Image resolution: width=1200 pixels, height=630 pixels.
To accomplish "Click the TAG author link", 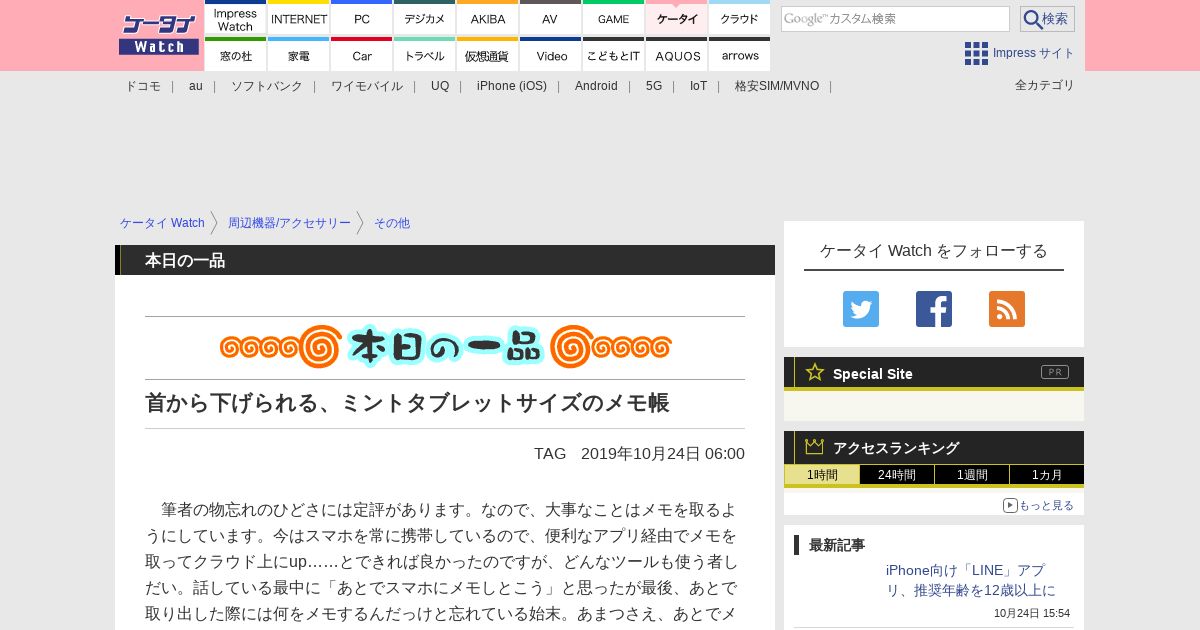I will tap(550, 454).
